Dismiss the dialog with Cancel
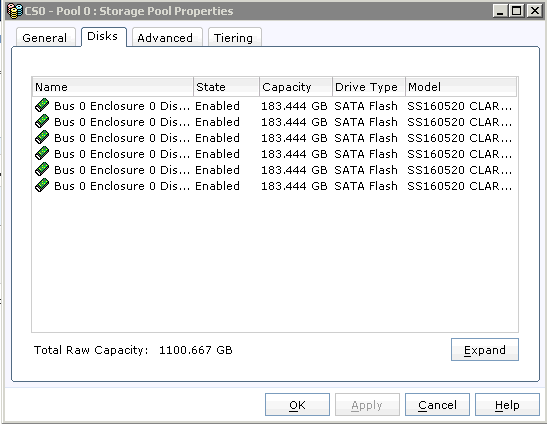The image size is (547, 424). 437,404
